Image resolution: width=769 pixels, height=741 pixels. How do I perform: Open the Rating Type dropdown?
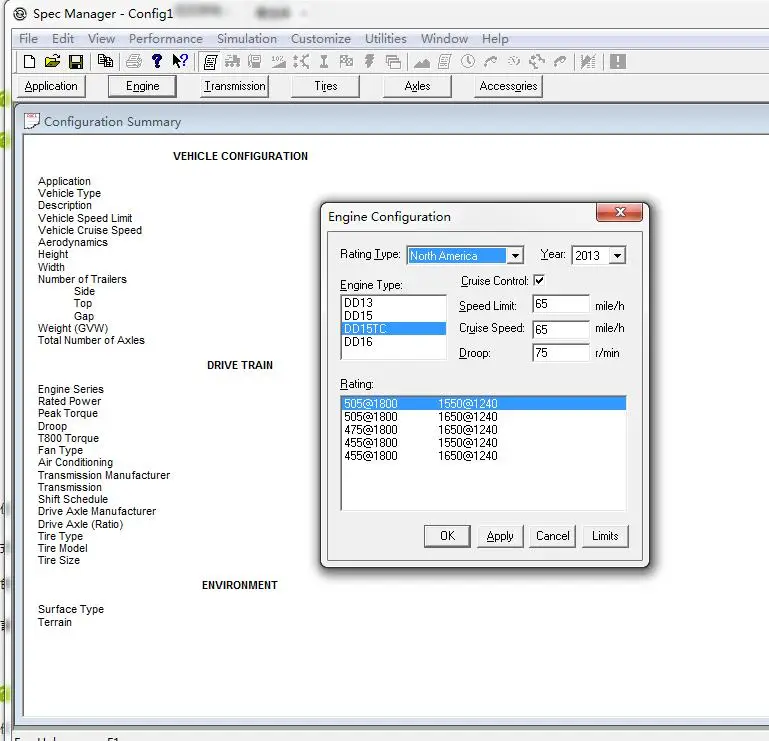pyautogui.click(x=515, y=256)
